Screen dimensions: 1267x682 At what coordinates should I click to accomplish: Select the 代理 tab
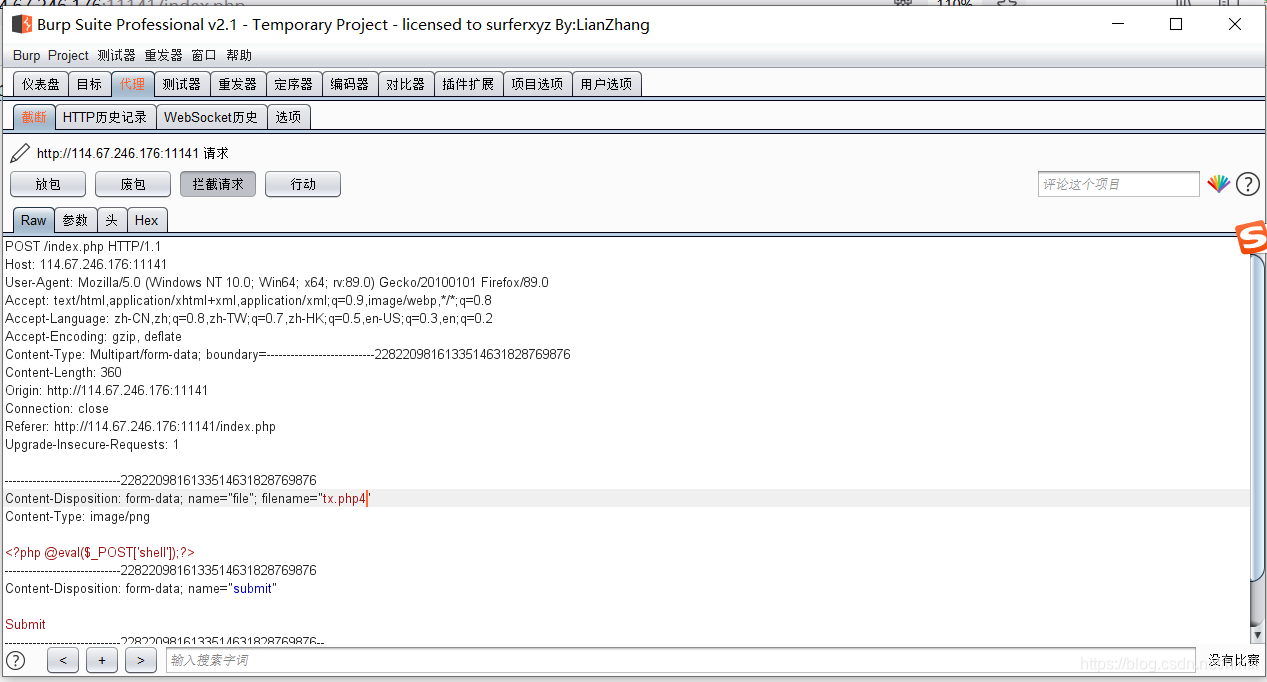(132, 85)
